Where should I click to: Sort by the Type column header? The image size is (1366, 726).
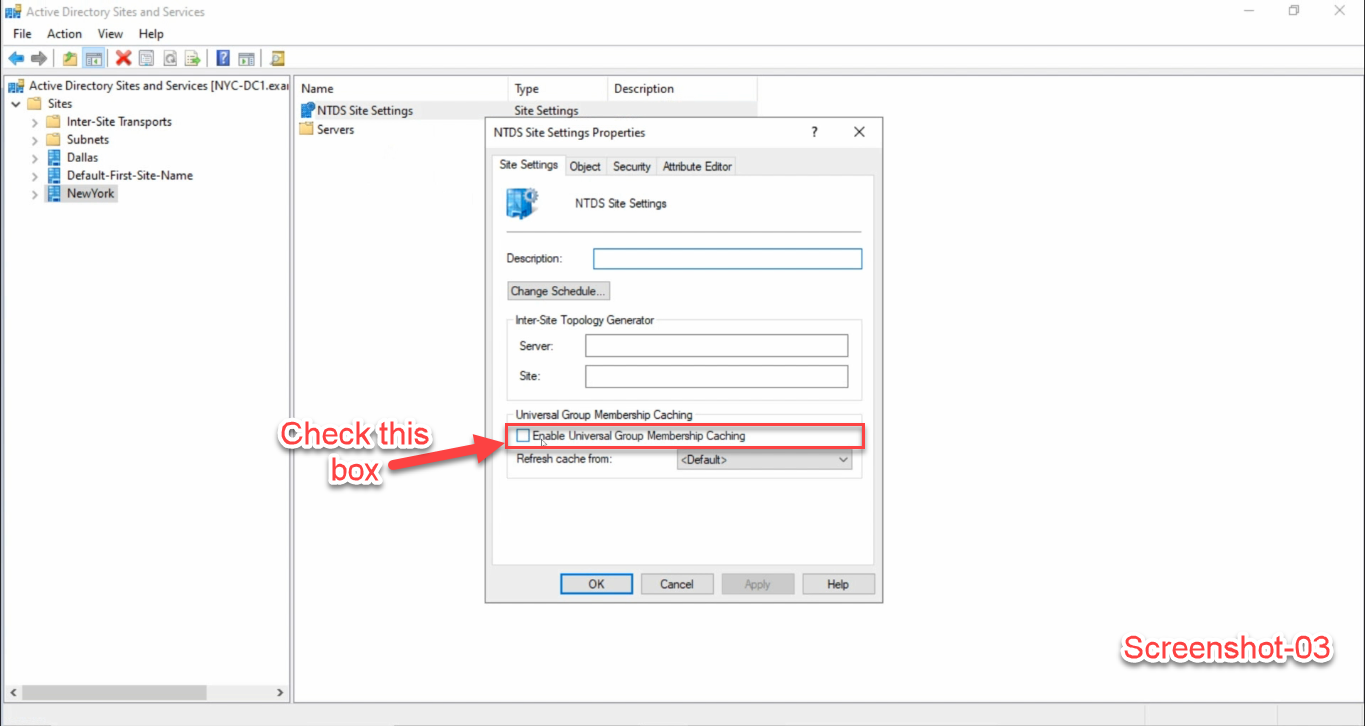[558, 88]
